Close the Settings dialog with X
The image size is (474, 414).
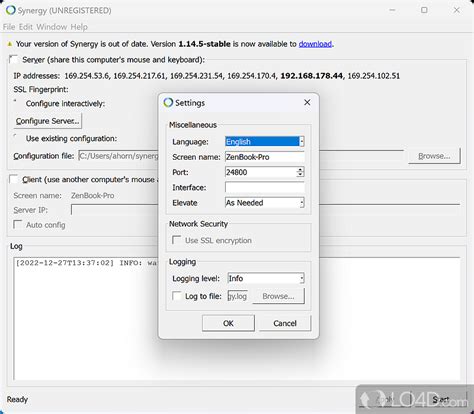point(307,103)
